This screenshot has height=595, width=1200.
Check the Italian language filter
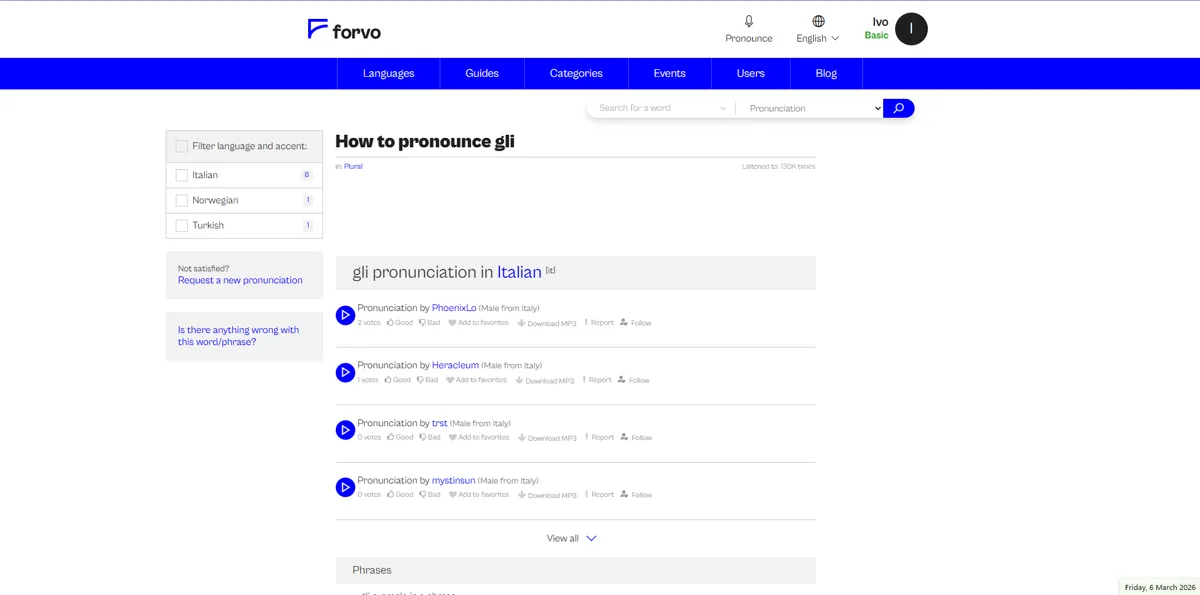(181, 174)
